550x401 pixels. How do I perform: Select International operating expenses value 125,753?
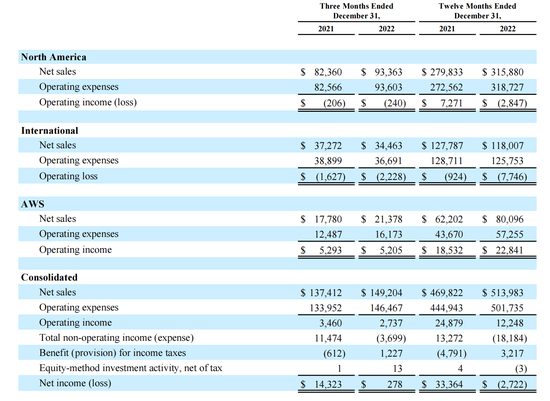pos(507,161)
